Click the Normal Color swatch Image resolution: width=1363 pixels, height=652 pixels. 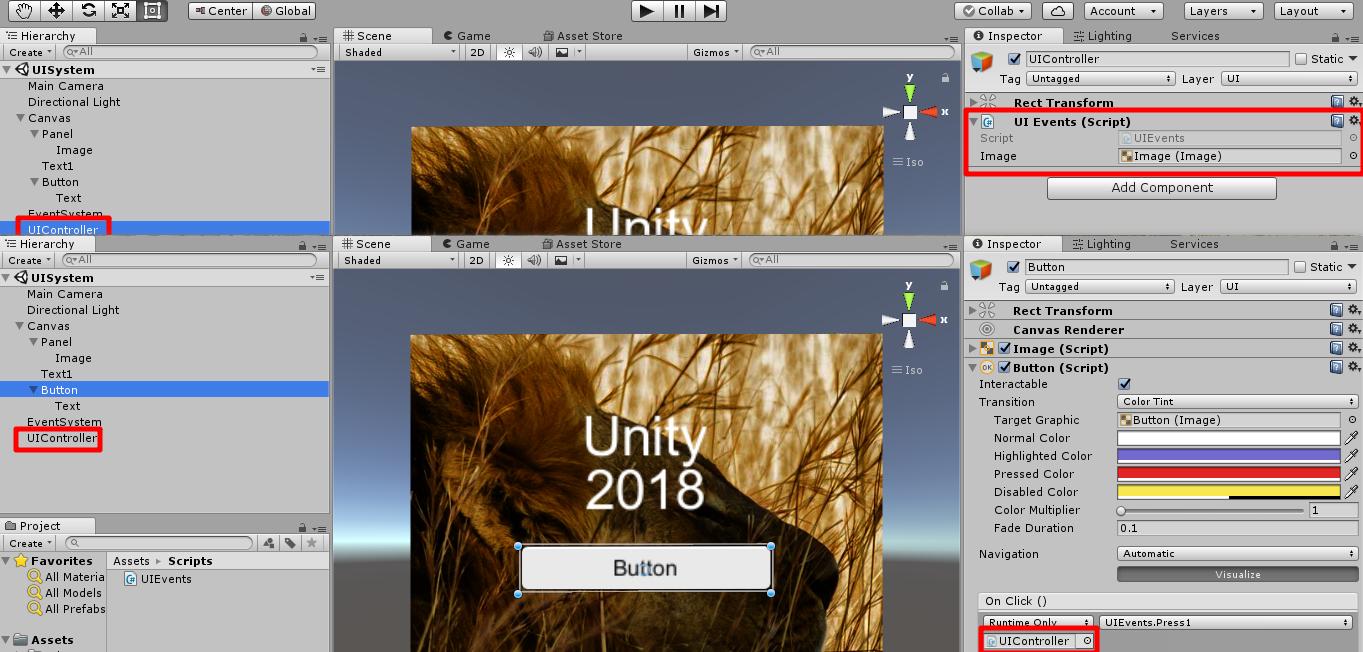(1229, 438)
